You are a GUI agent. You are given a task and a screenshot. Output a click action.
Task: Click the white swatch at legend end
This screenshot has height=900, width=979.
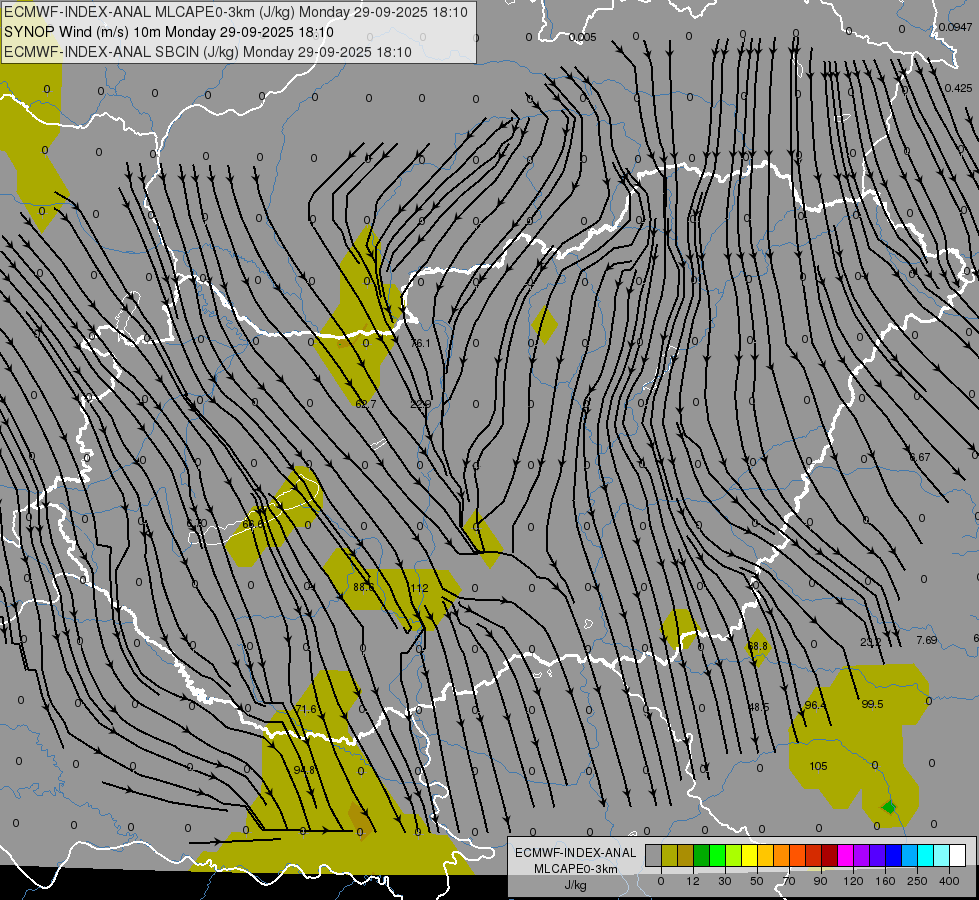(958, 855)
